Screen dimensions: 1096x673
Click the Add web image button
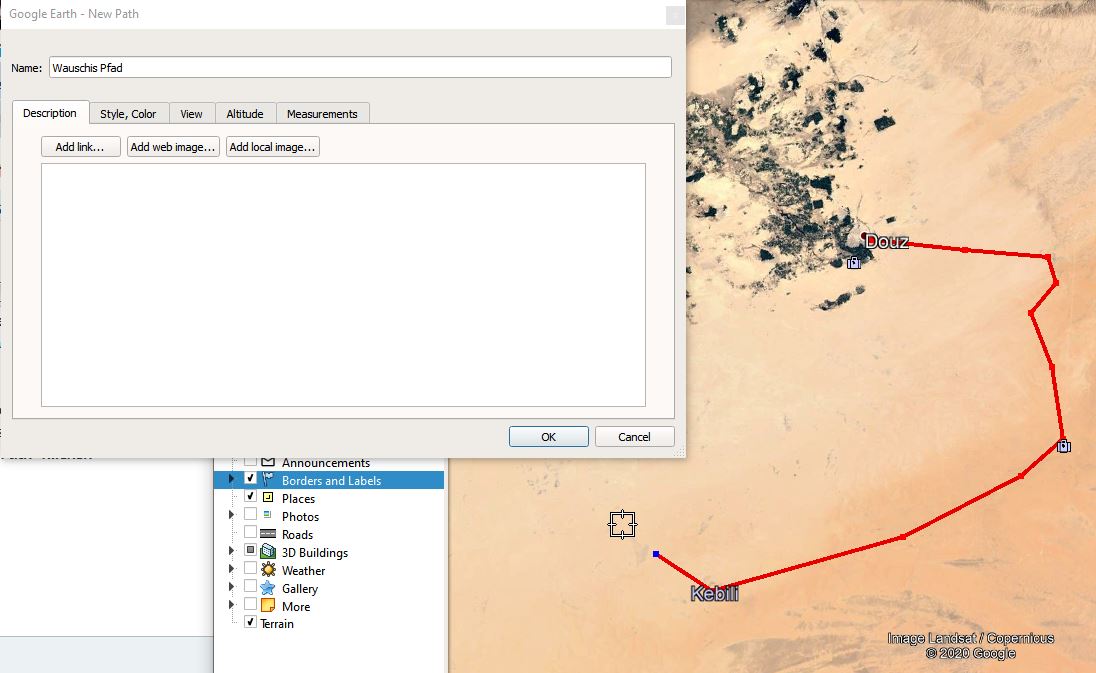pos(173,147)
